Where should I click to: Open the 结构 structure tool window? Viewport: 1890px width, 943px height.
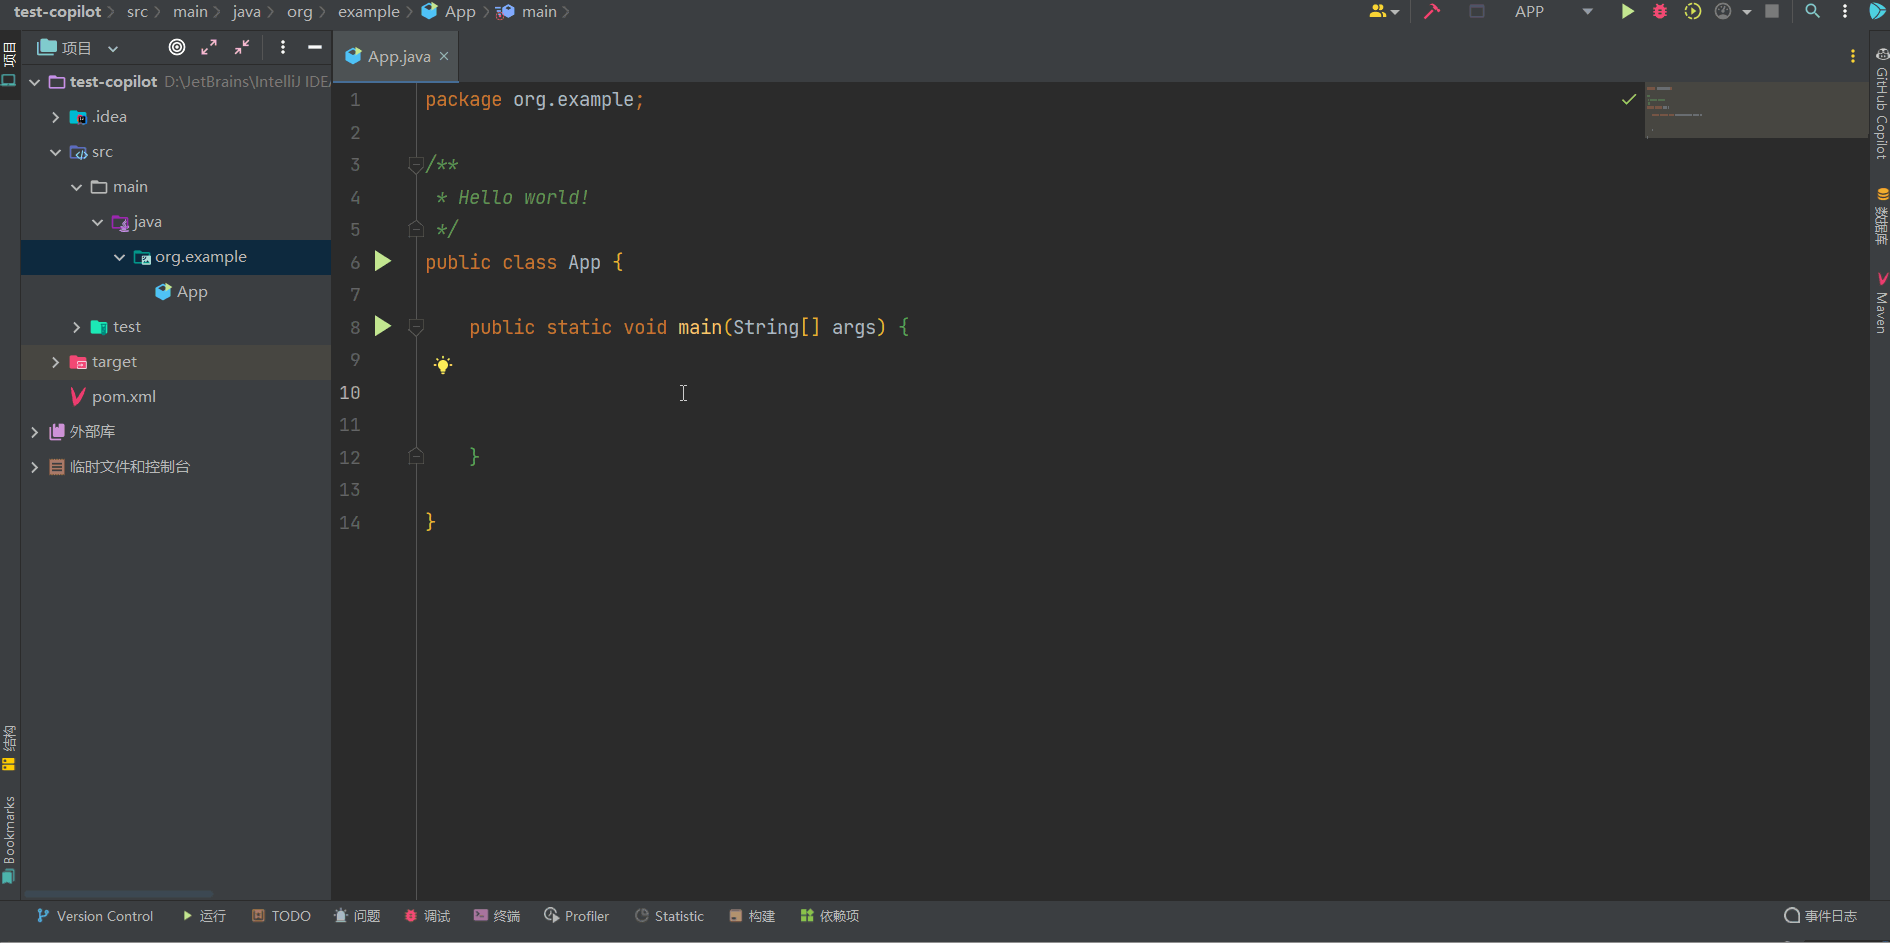[x=9, y=748]
